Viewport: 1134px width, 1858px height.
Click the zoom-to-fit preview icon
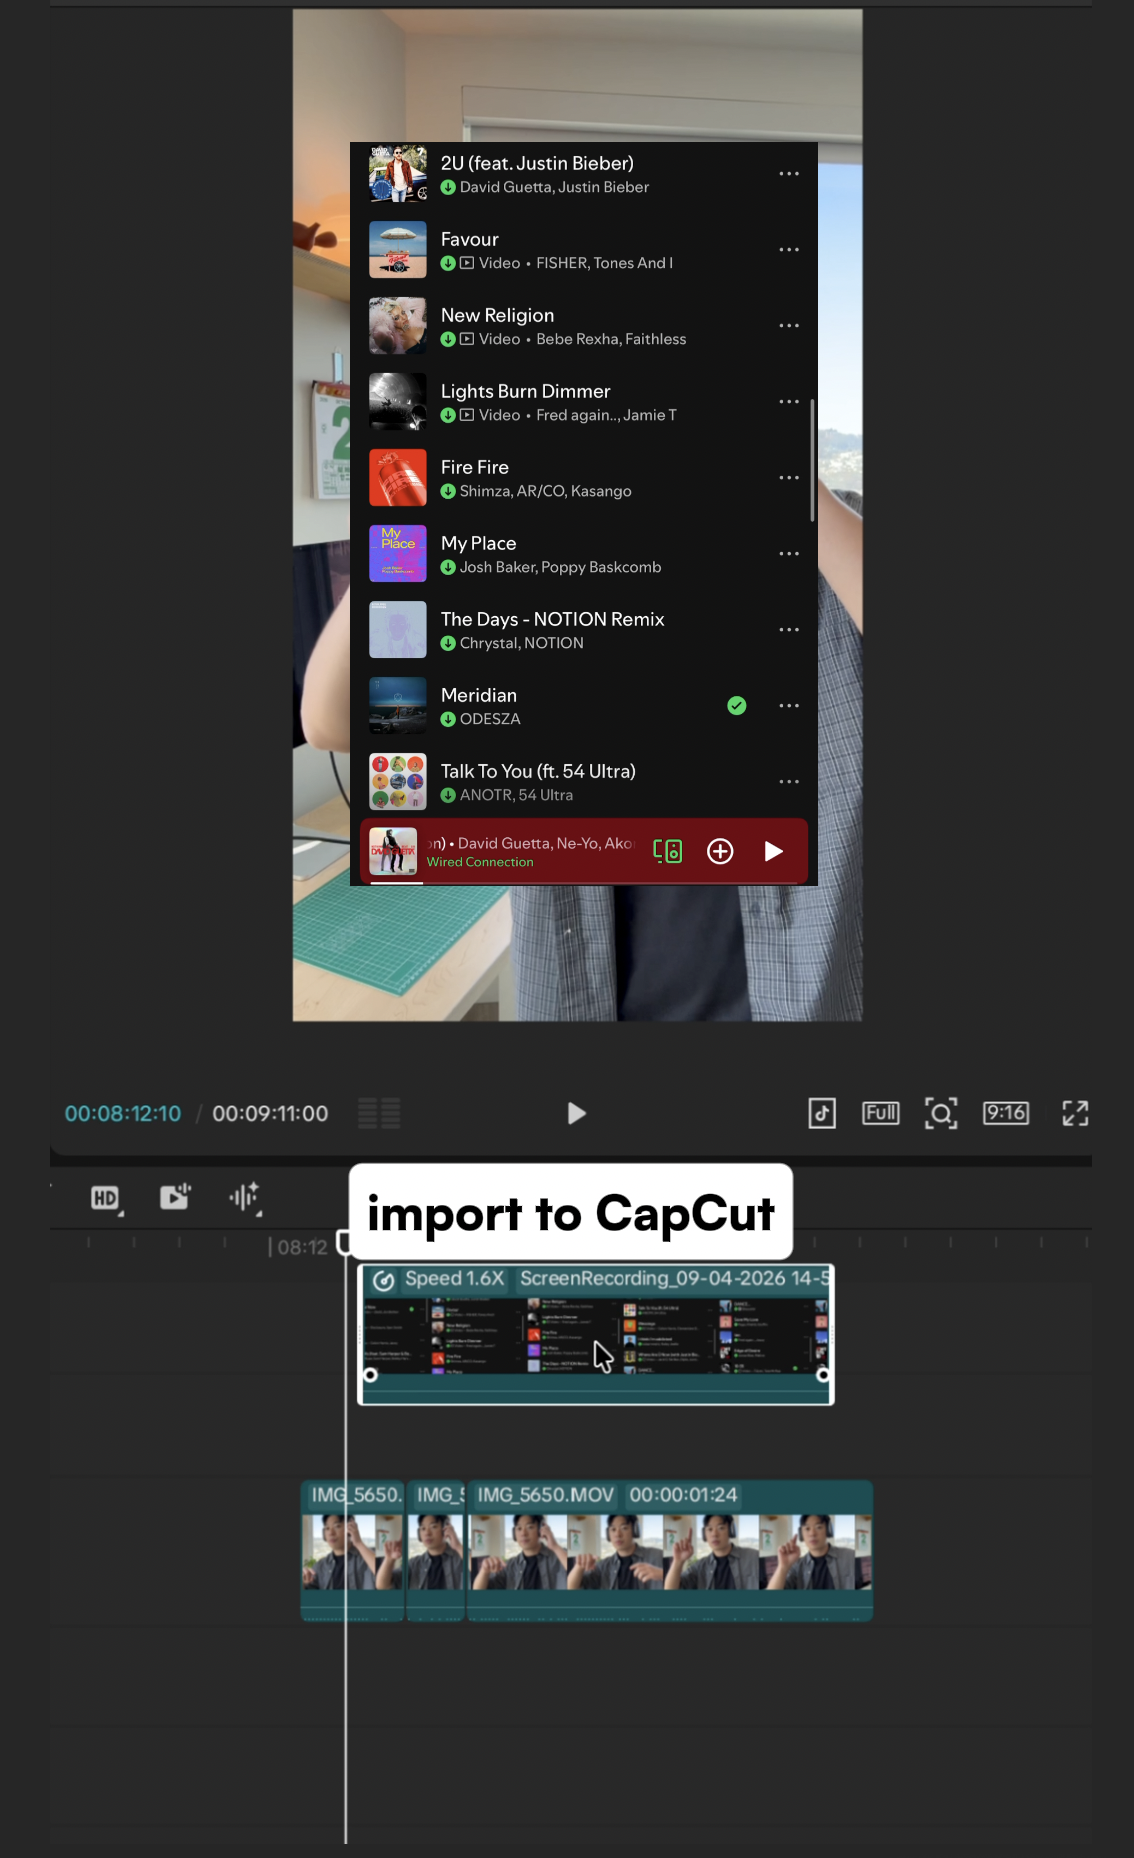point(941,1113)
